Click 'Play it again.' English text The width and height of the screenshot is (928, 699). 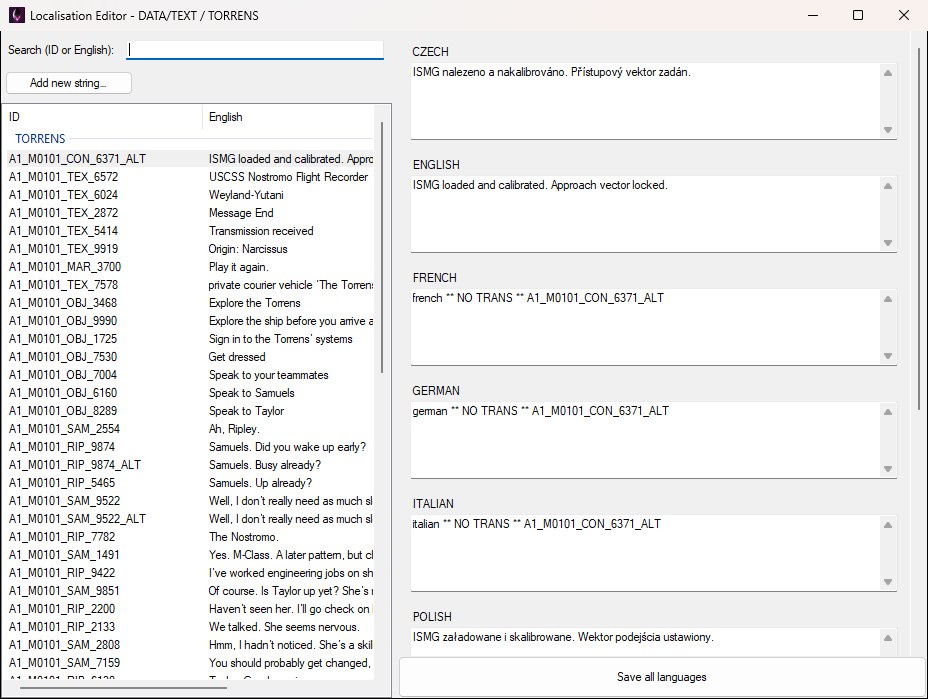point(239,267)
